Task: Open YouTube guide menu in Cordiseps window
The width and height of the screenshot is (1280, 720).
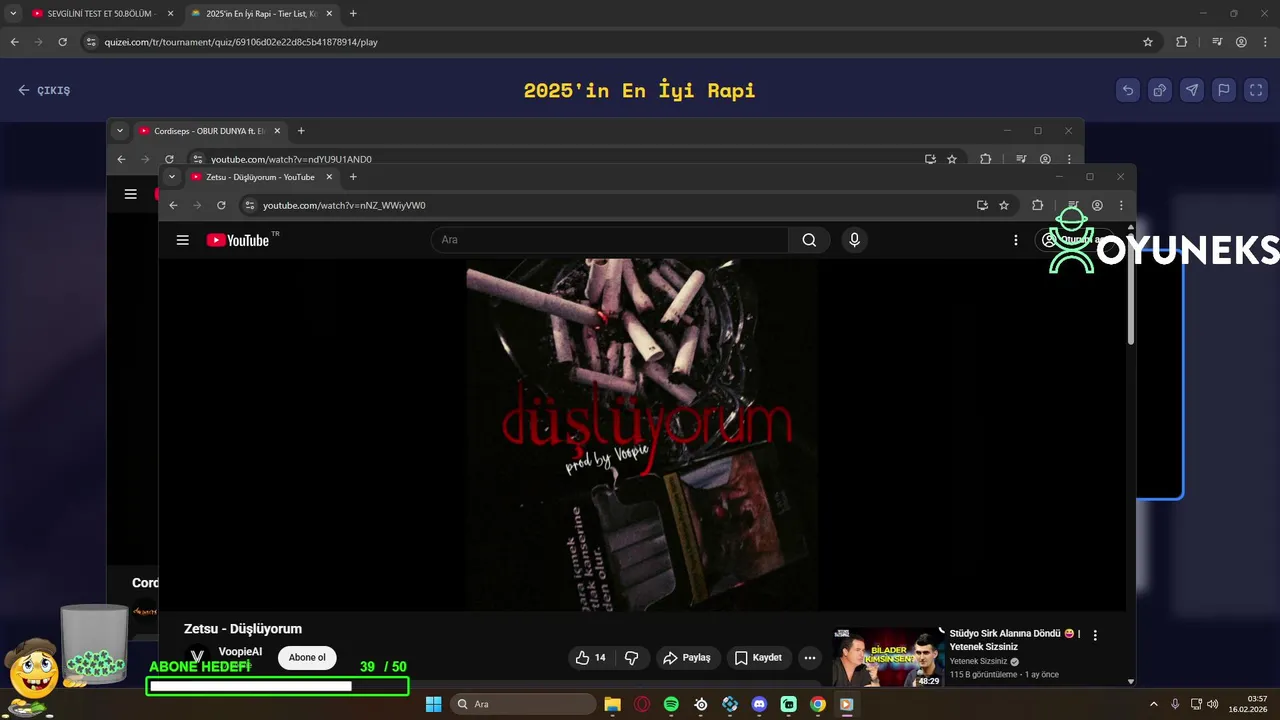Action: tap(130, 194)
